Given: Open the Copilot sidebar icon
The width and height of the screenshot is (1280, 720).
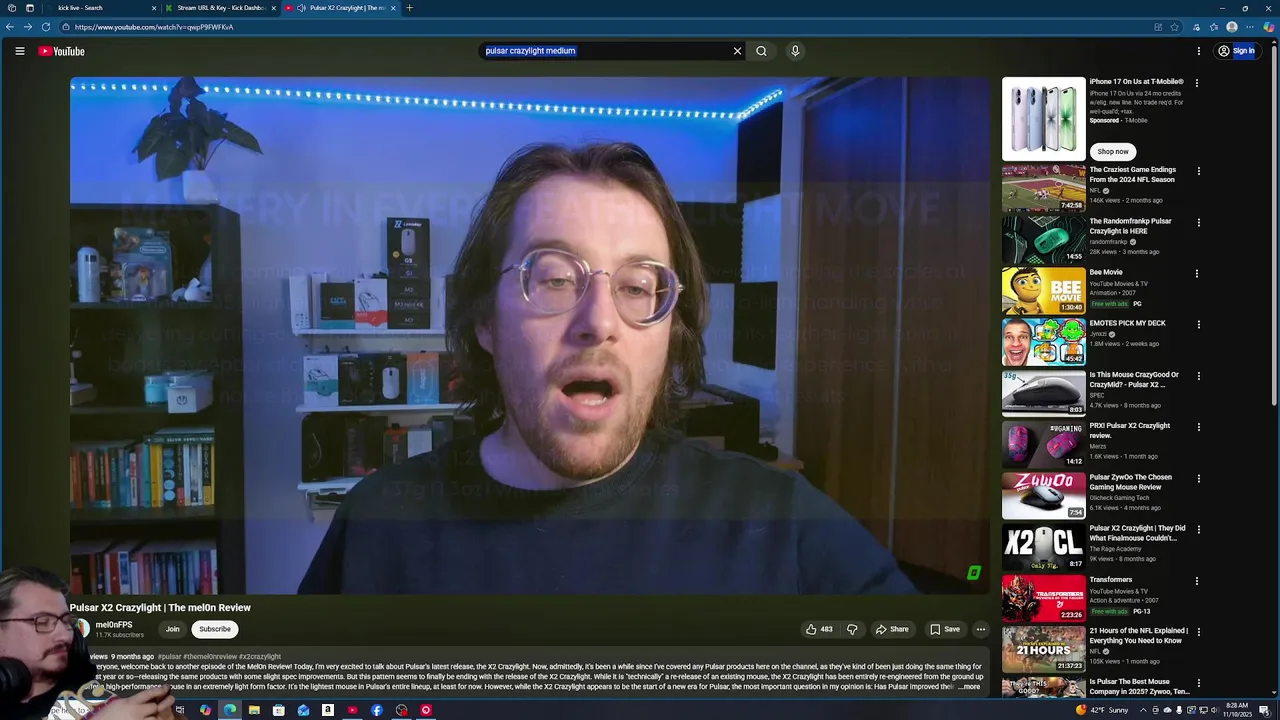Looking at the screenshot, I should (x=1268, y=27).
